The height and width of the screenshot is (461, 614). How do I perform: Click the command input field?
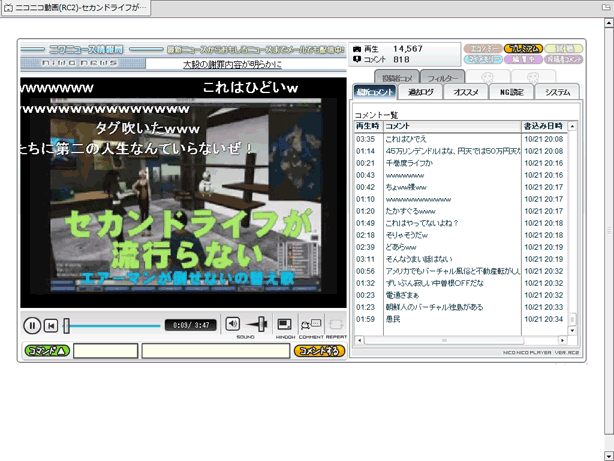tap(106, 351)
